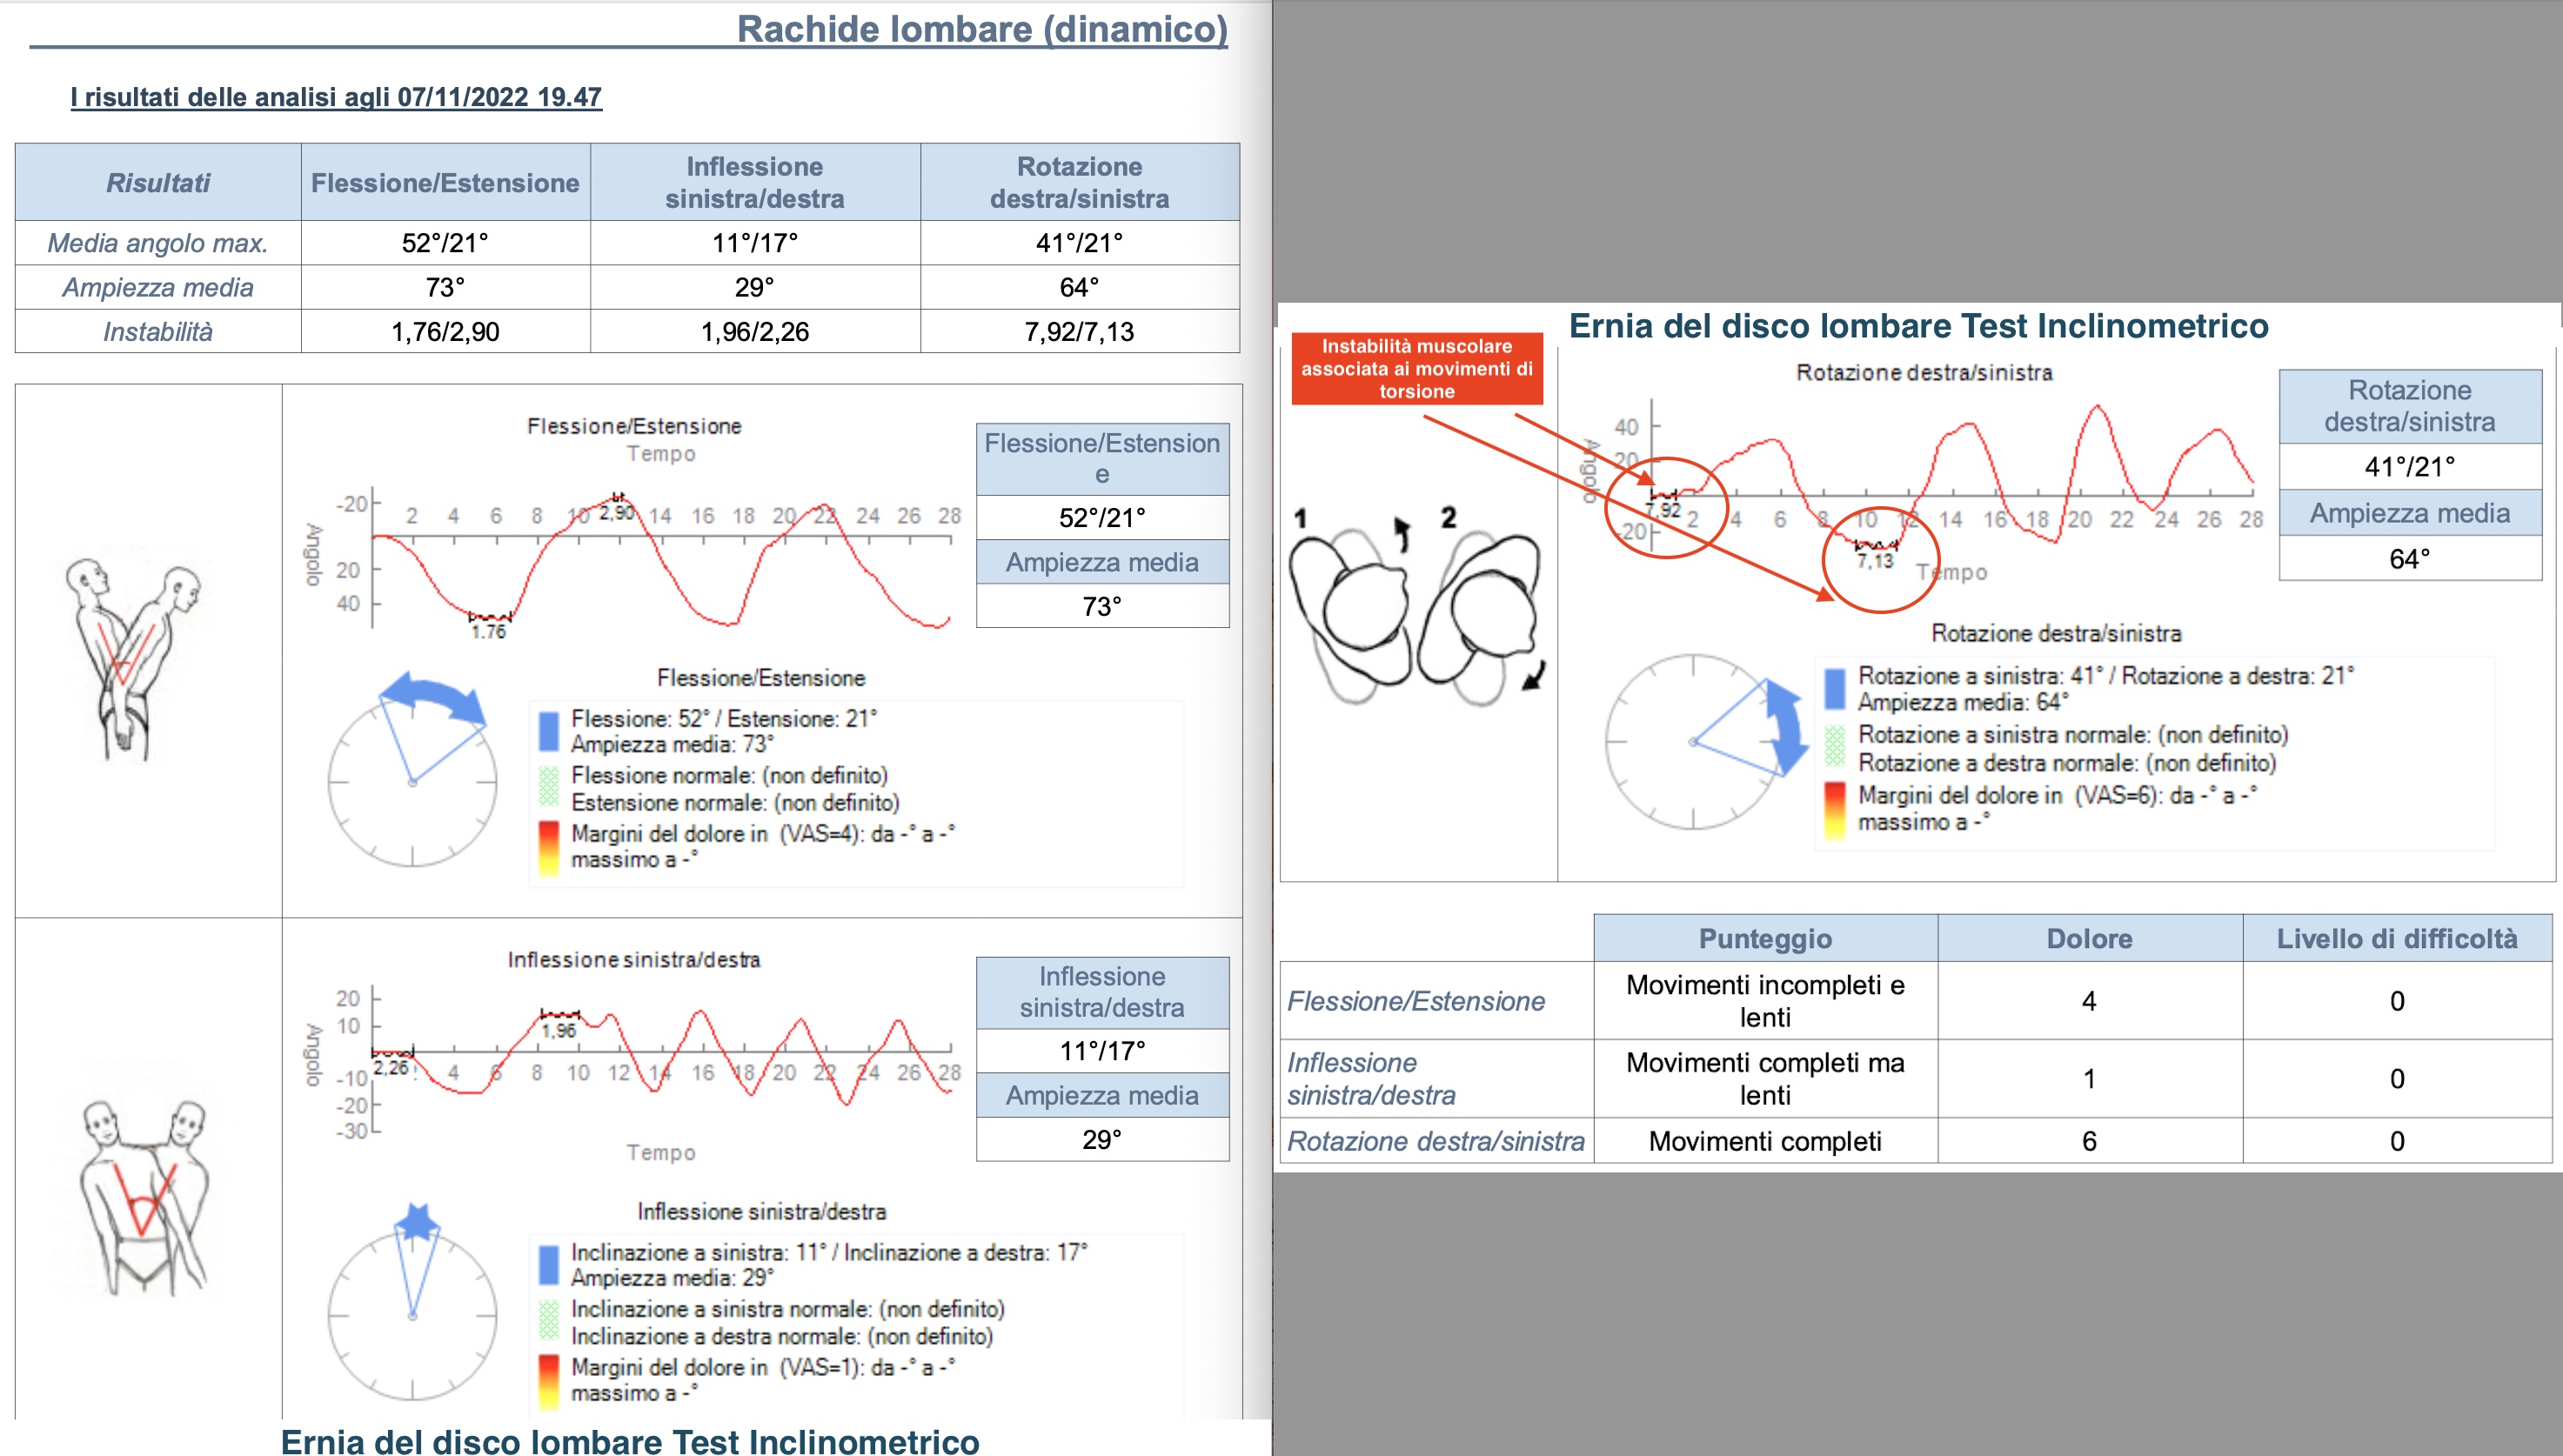Click the red 'Instabilità muscolare associata ai movimenti di torsione' callout
Viewport: 2563px width, 1456px height.
1417,368
